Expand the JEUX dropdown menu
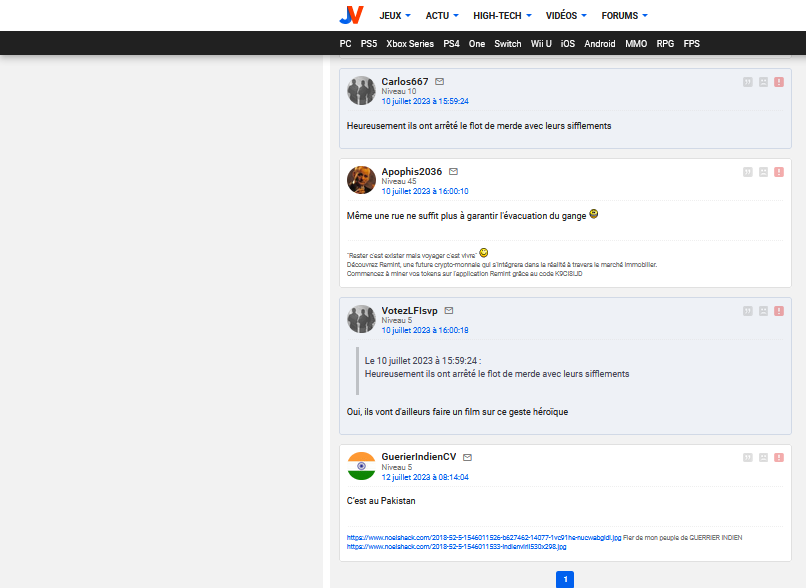 click(x=395, y=16)
